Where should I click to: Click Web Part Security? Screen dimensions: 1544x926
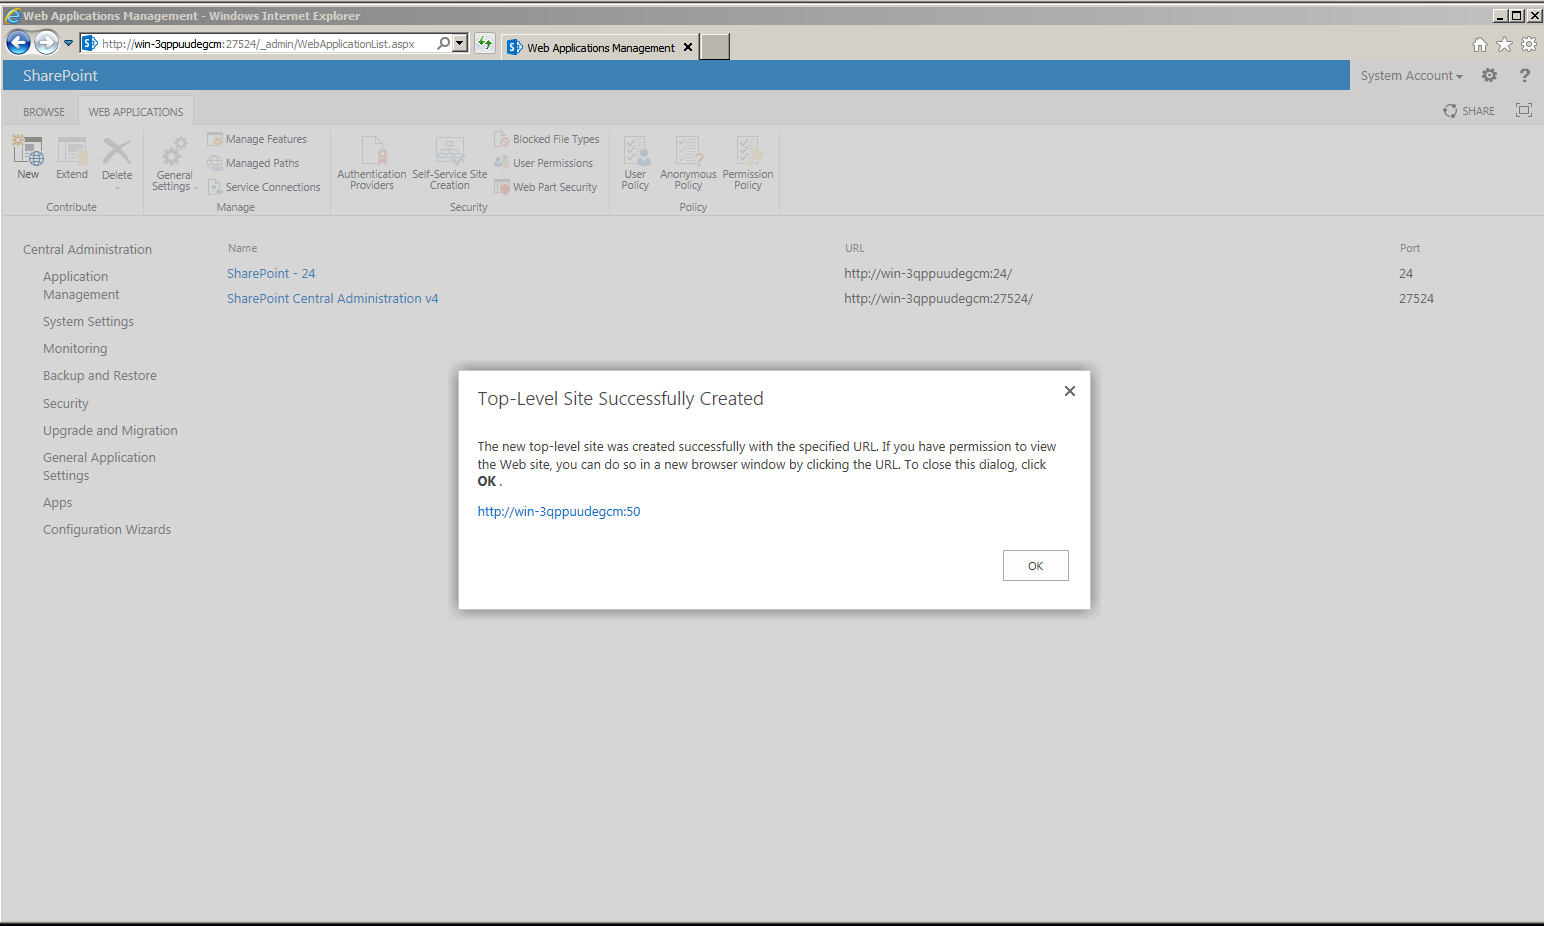(546, 187)
